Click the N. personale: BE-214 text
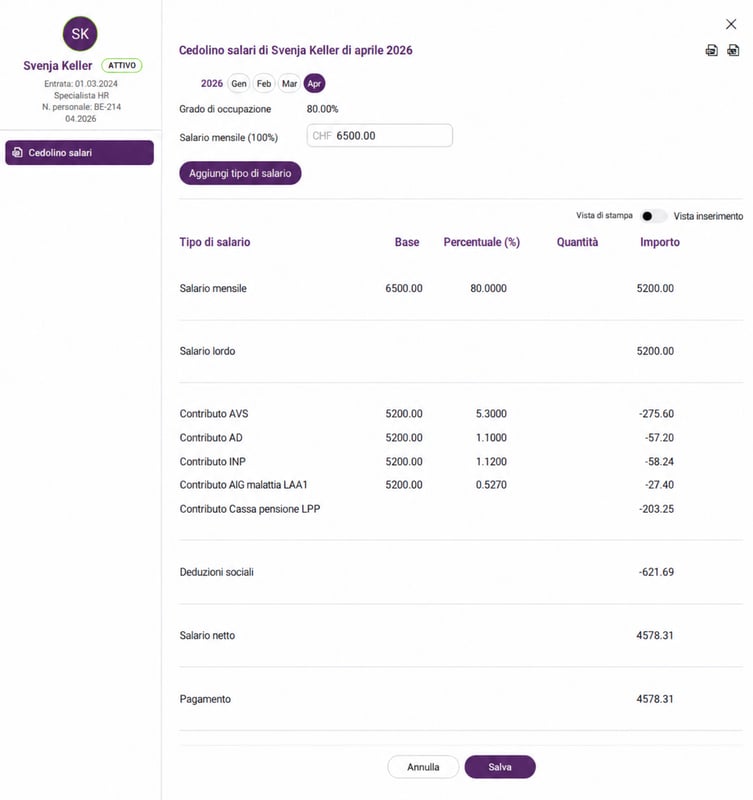 [x=82, y=107]
